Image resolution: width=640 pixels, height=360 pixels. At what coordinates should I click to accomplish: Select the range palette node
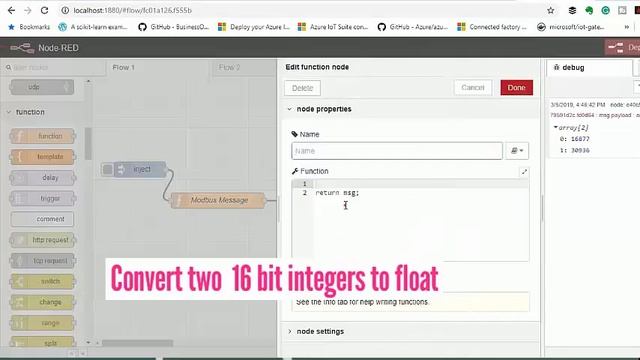tap(43, 323)
